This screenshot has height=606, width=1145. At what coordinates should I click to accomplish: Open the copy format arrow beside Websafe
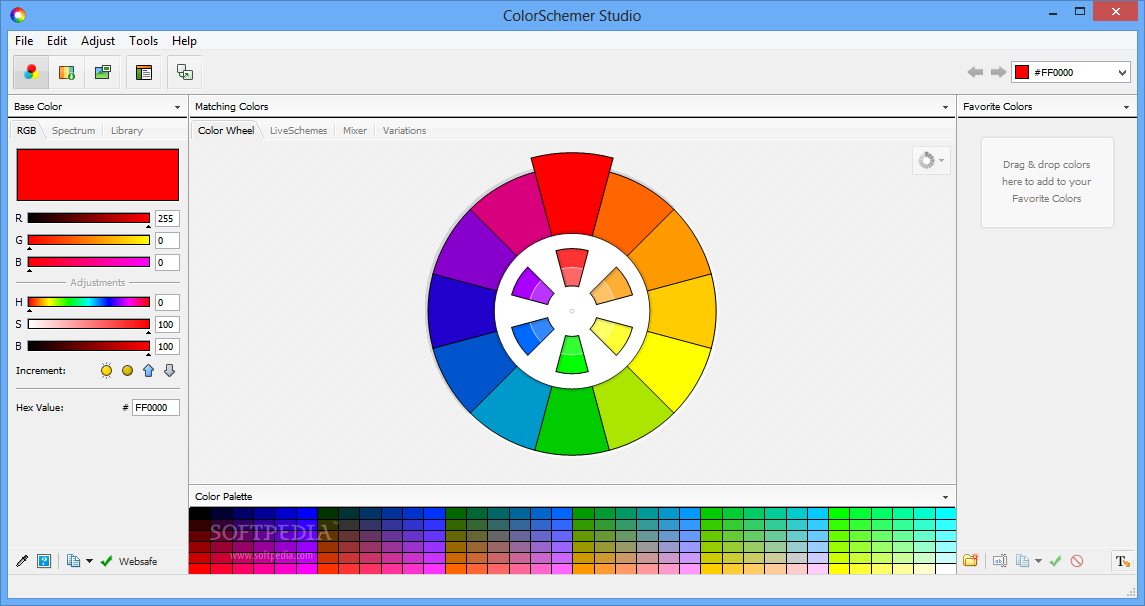[x=89, y=561]
